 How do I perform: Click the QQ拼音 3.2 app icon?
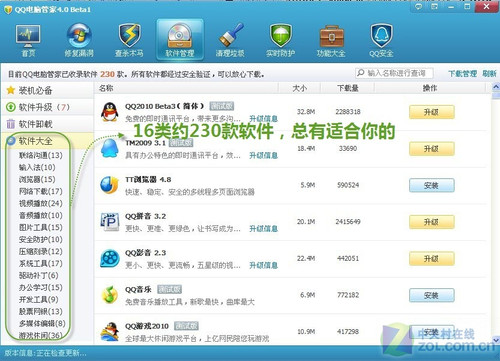109,222
